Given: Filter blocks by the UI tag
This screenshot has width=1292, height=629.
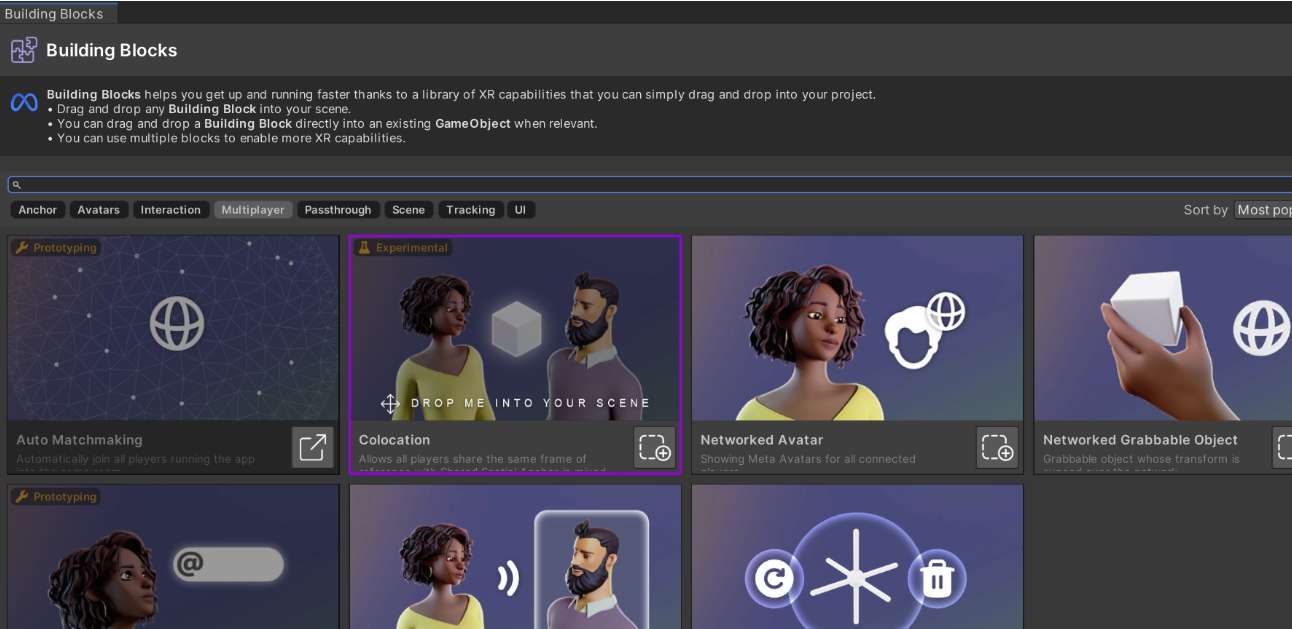Looking at the screenshot, I should click(x=520, y=210).
